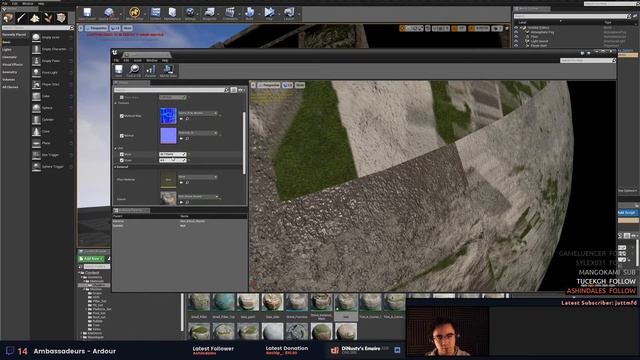Click browse magnifier under Normal texture
The image size is (640, 360).
click(x=187, y=138)
